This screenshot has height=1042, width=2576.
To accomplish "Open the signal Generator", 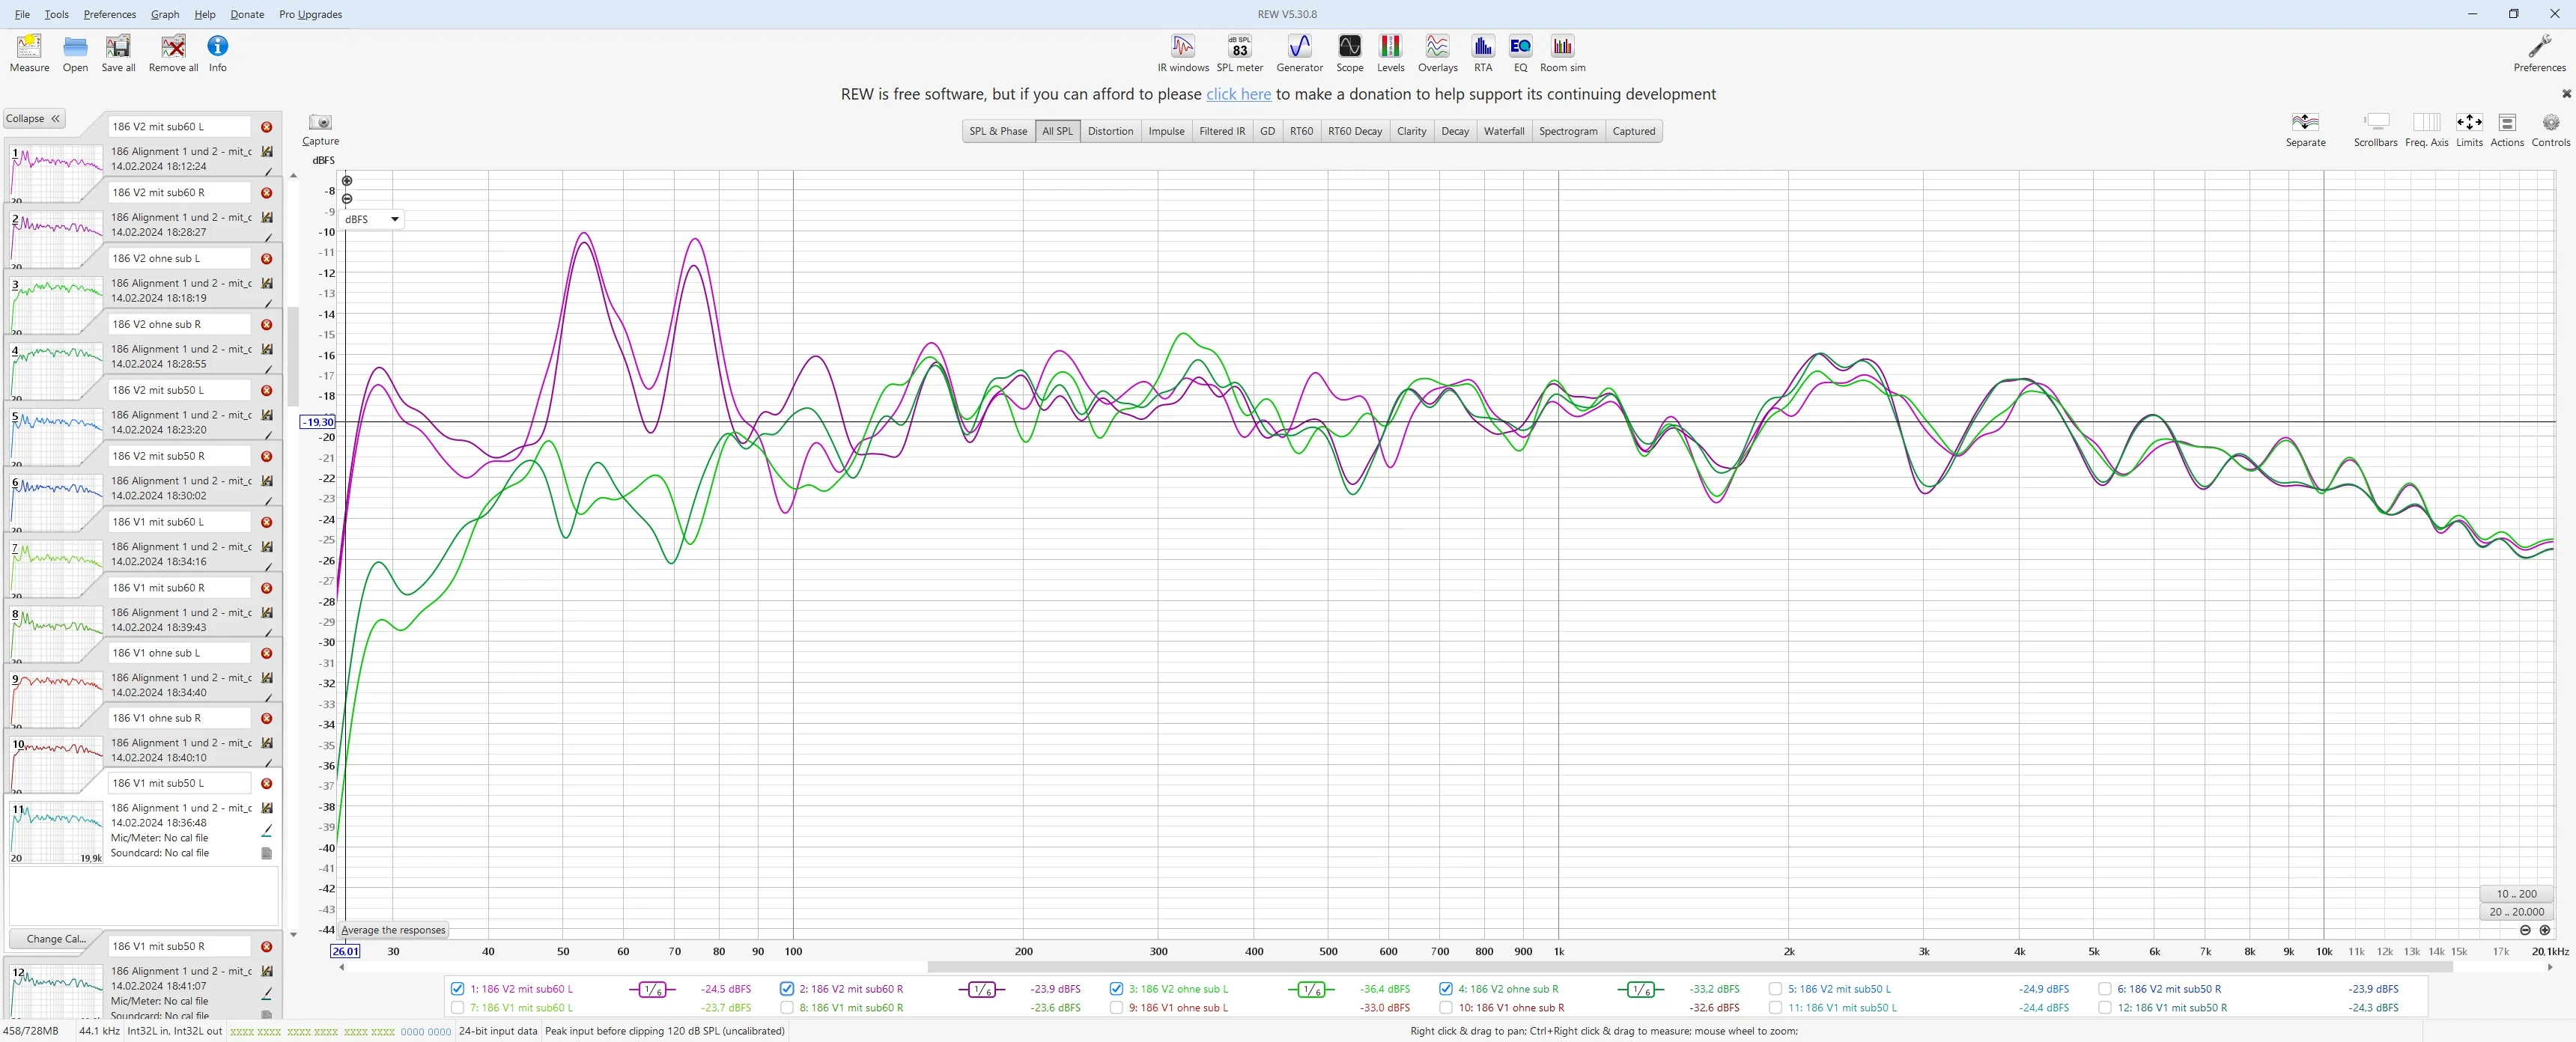I will [1299, 53].
